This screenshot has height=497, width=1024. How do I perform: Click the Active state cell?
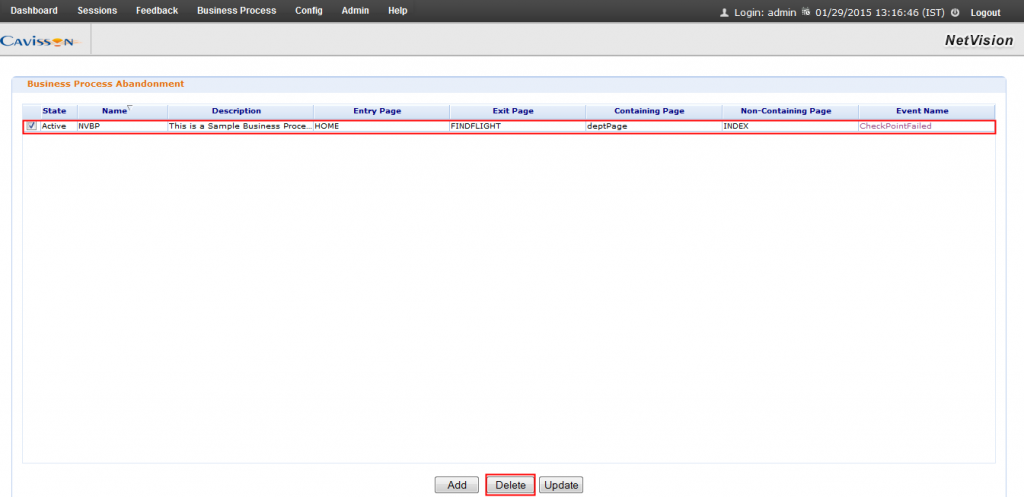pyautogui.click(x=58, y=126)
